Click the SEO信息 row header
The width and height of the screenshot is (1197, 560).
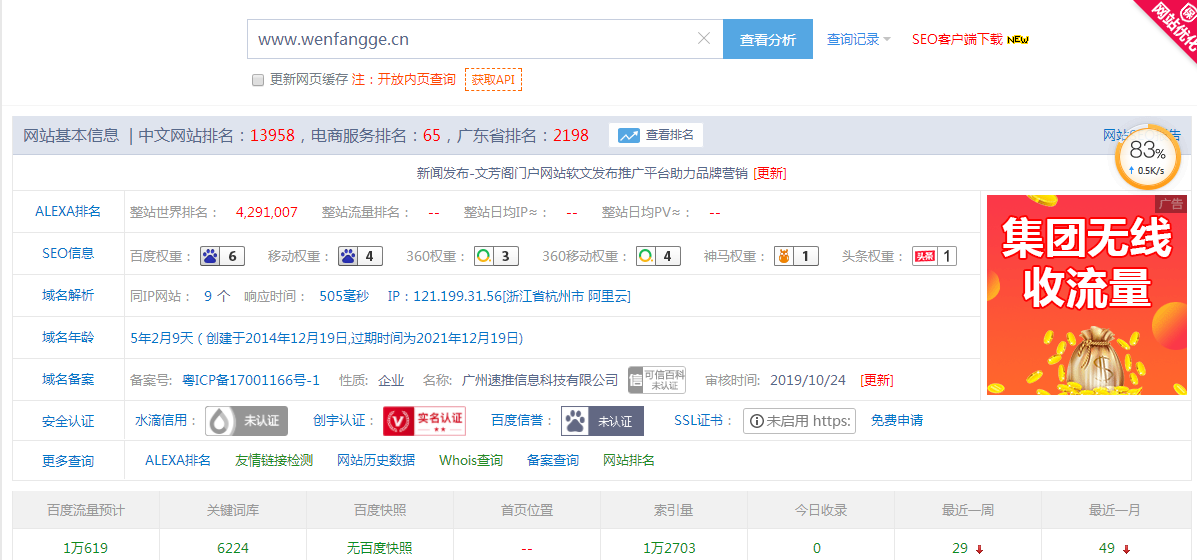tap(68, 254)
